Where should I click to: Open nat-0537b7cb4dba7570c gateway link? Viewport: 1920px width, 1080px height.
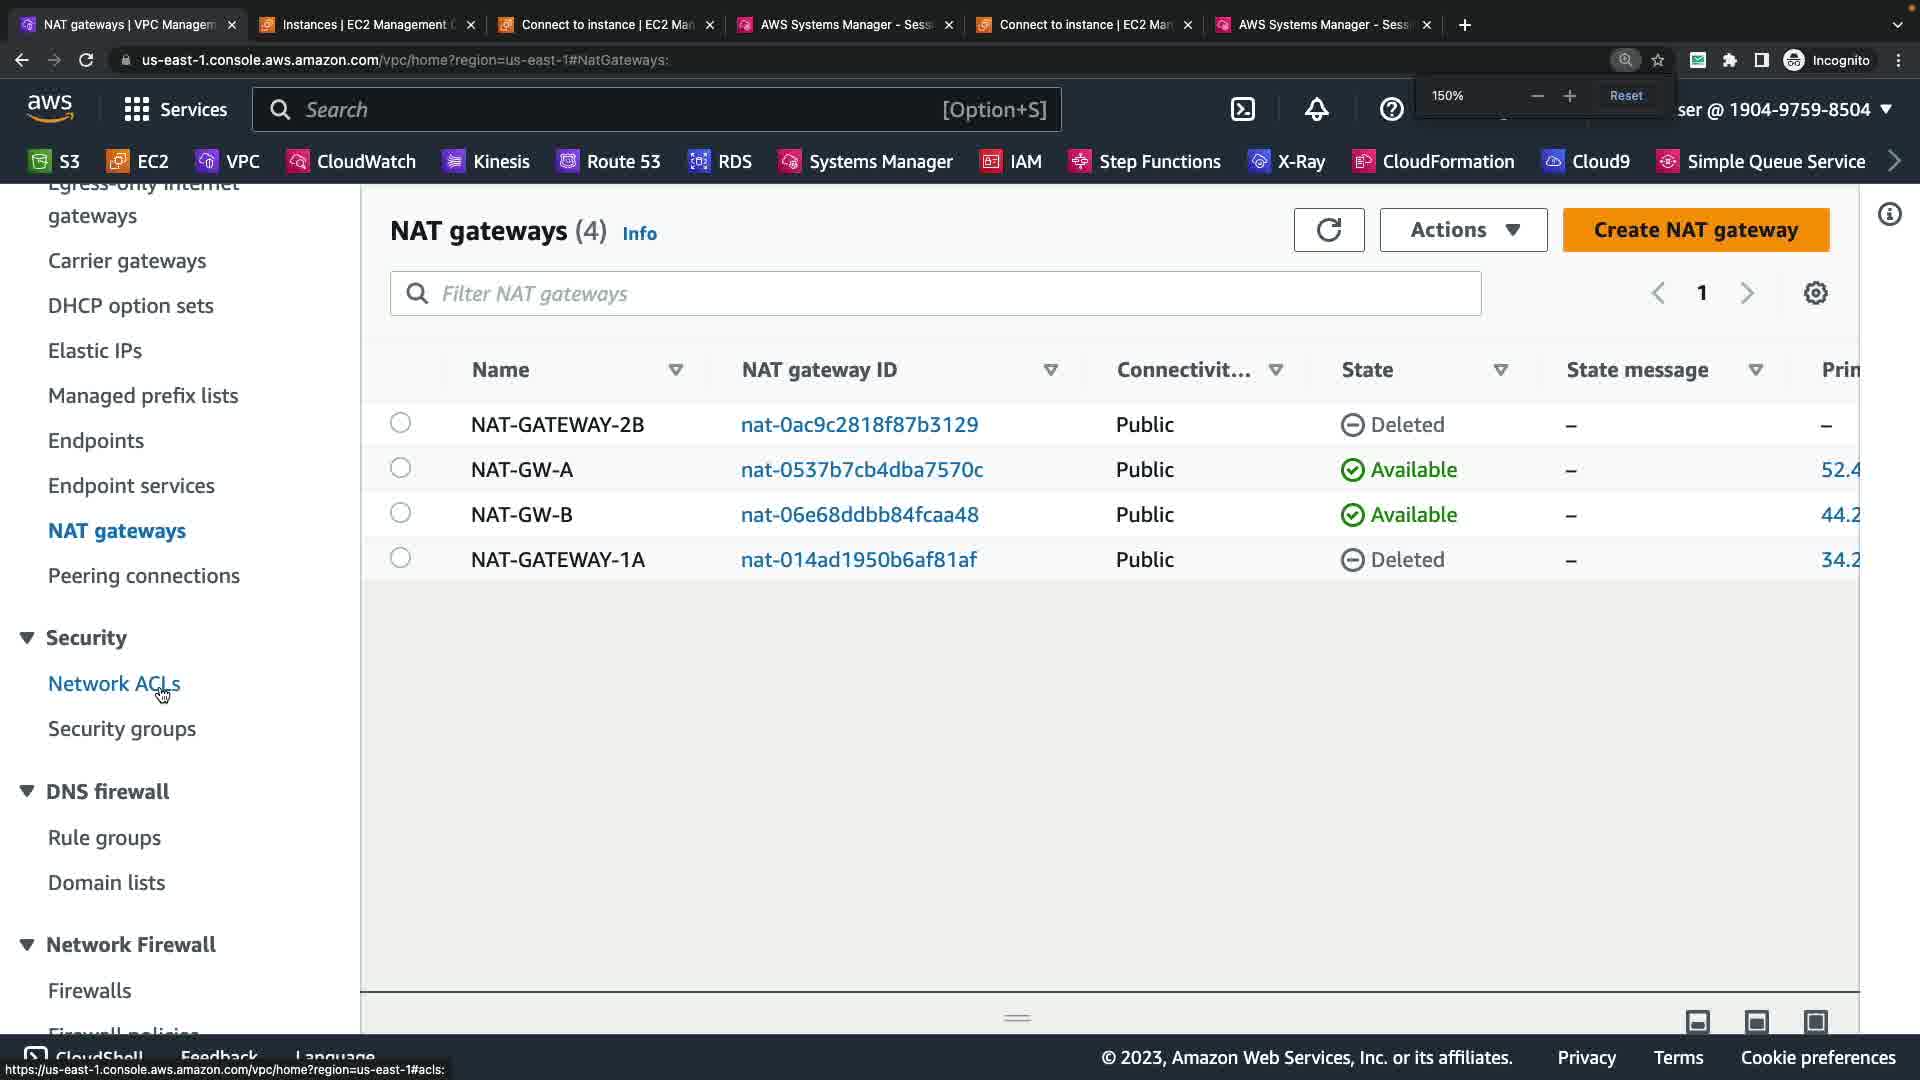coord(861,470)
